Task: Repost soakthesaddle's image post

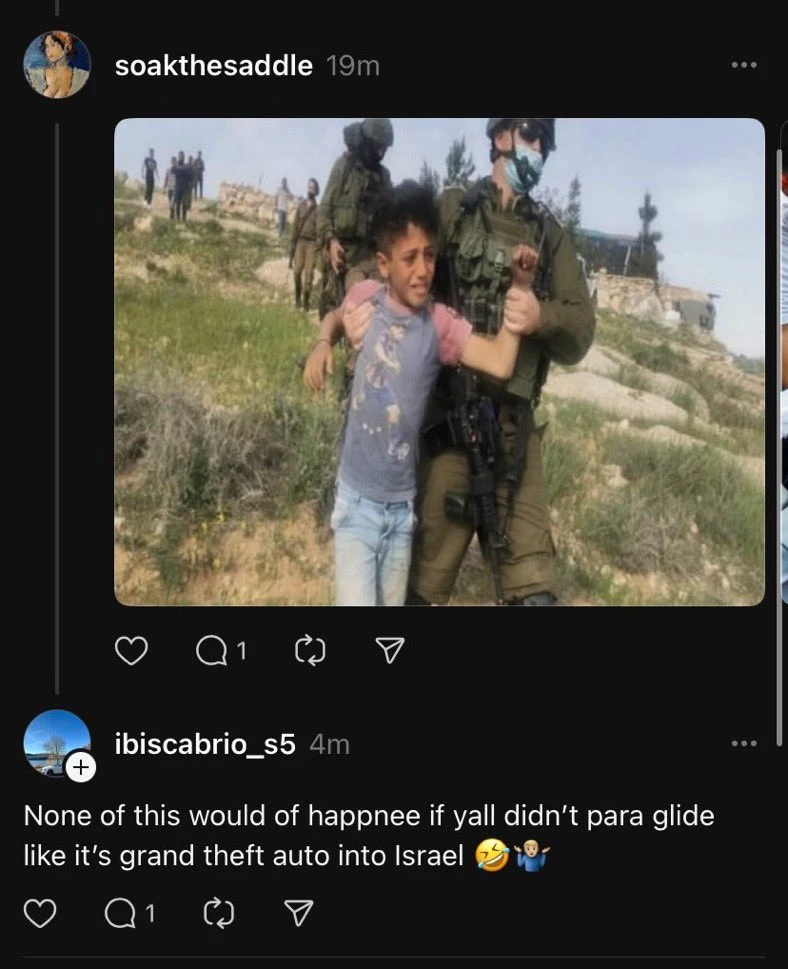Action: (310, 651)
